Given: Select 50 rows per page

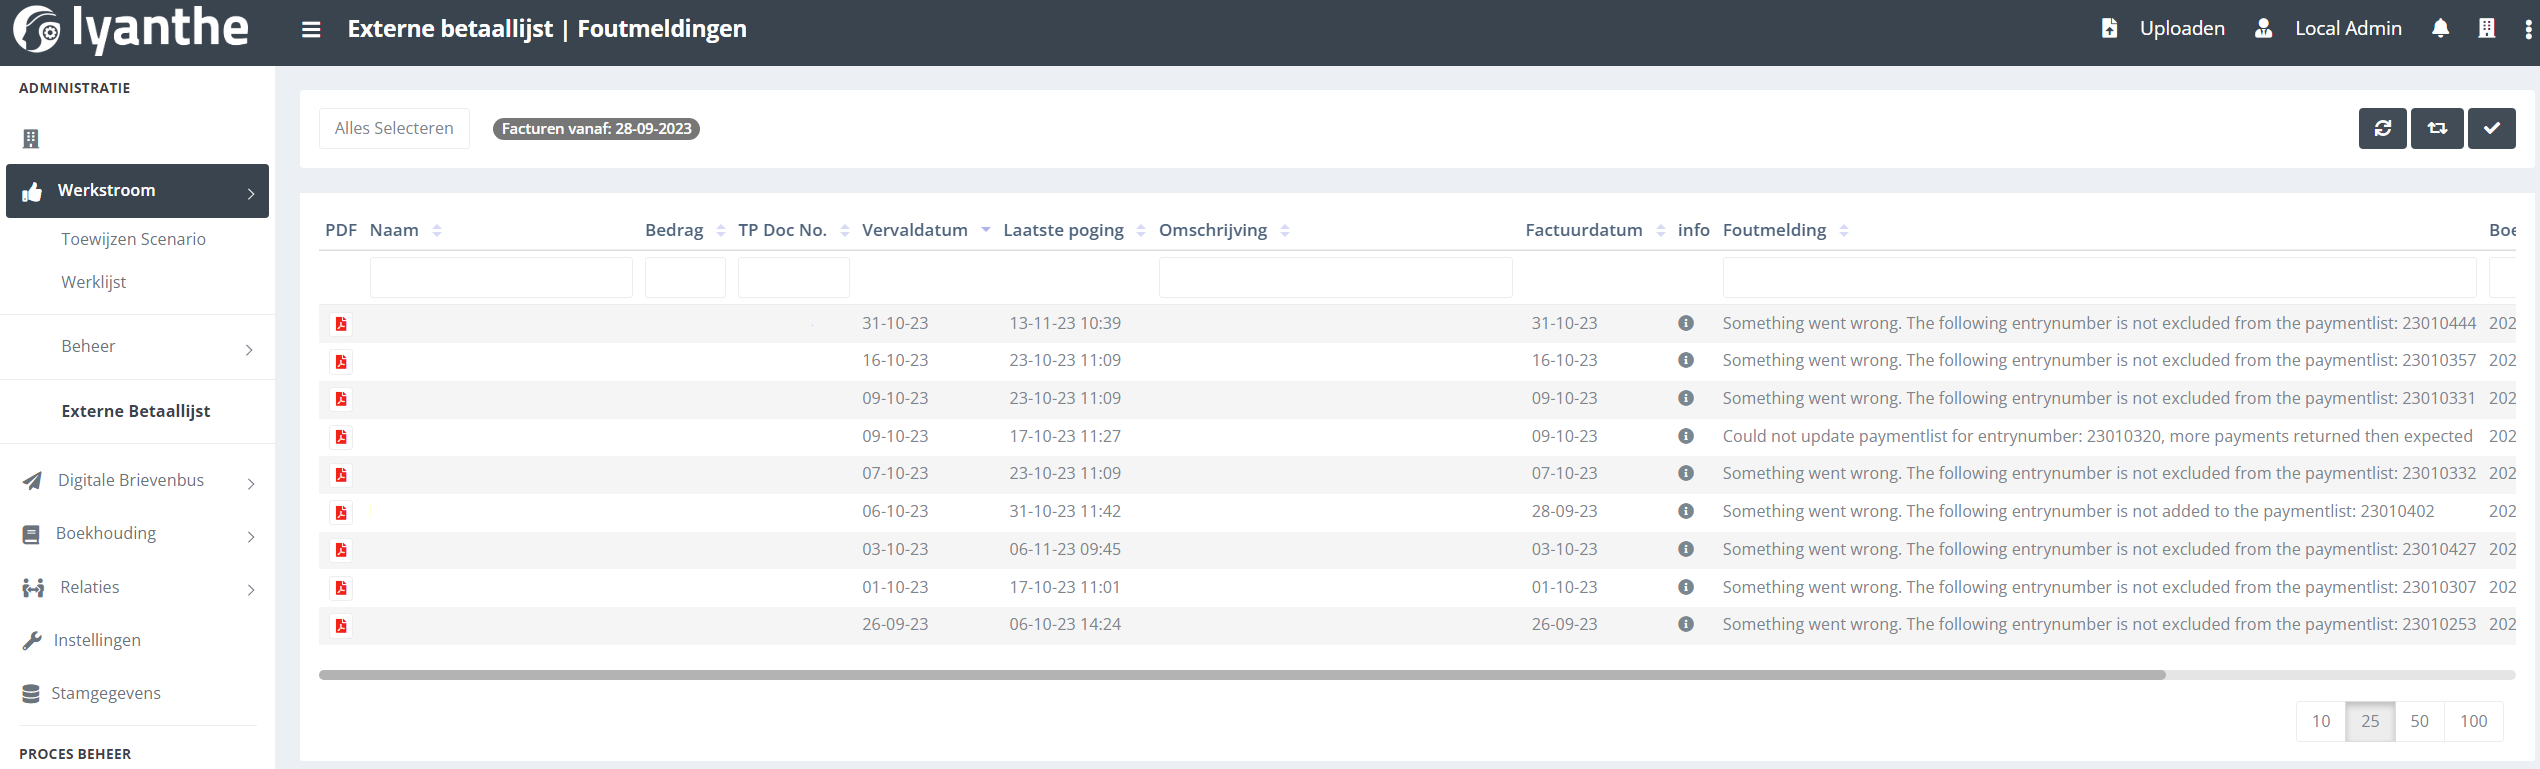Looking at the screenshot, I should click(2419, 721).
